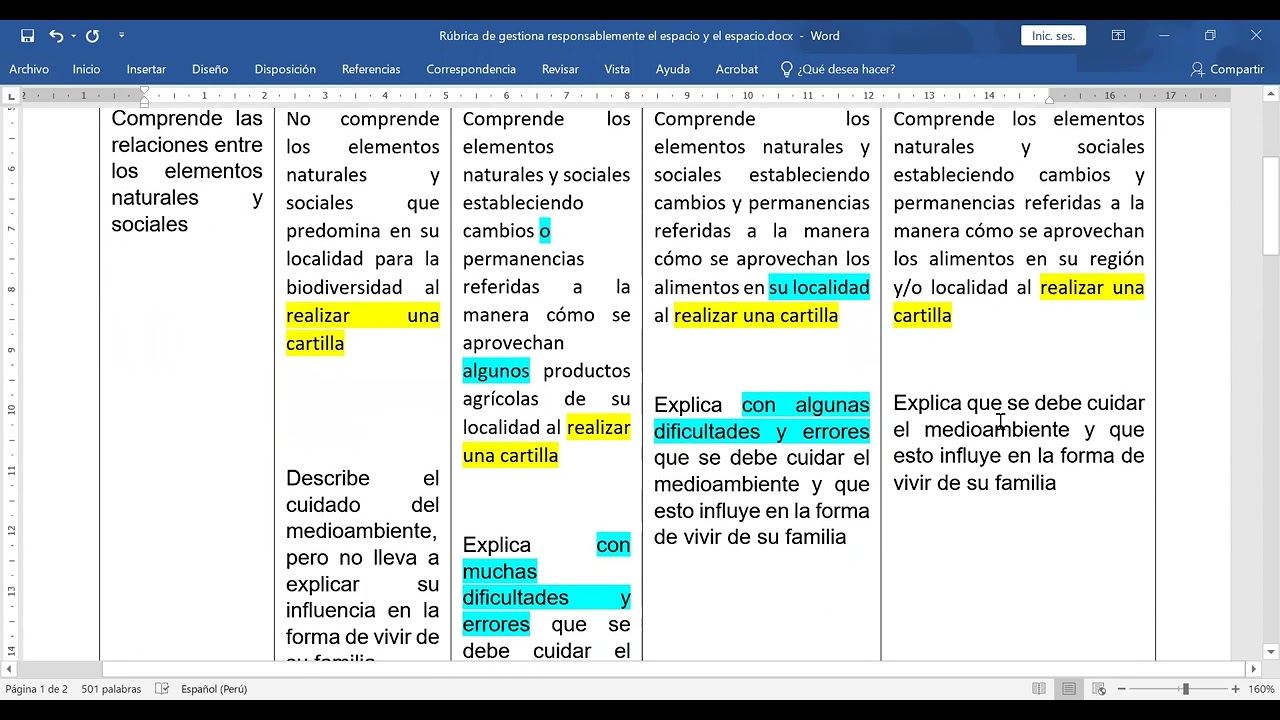Click the highlighted word 'algunos'
This screenshot has width=1280, height=720.
coord(496,371)
